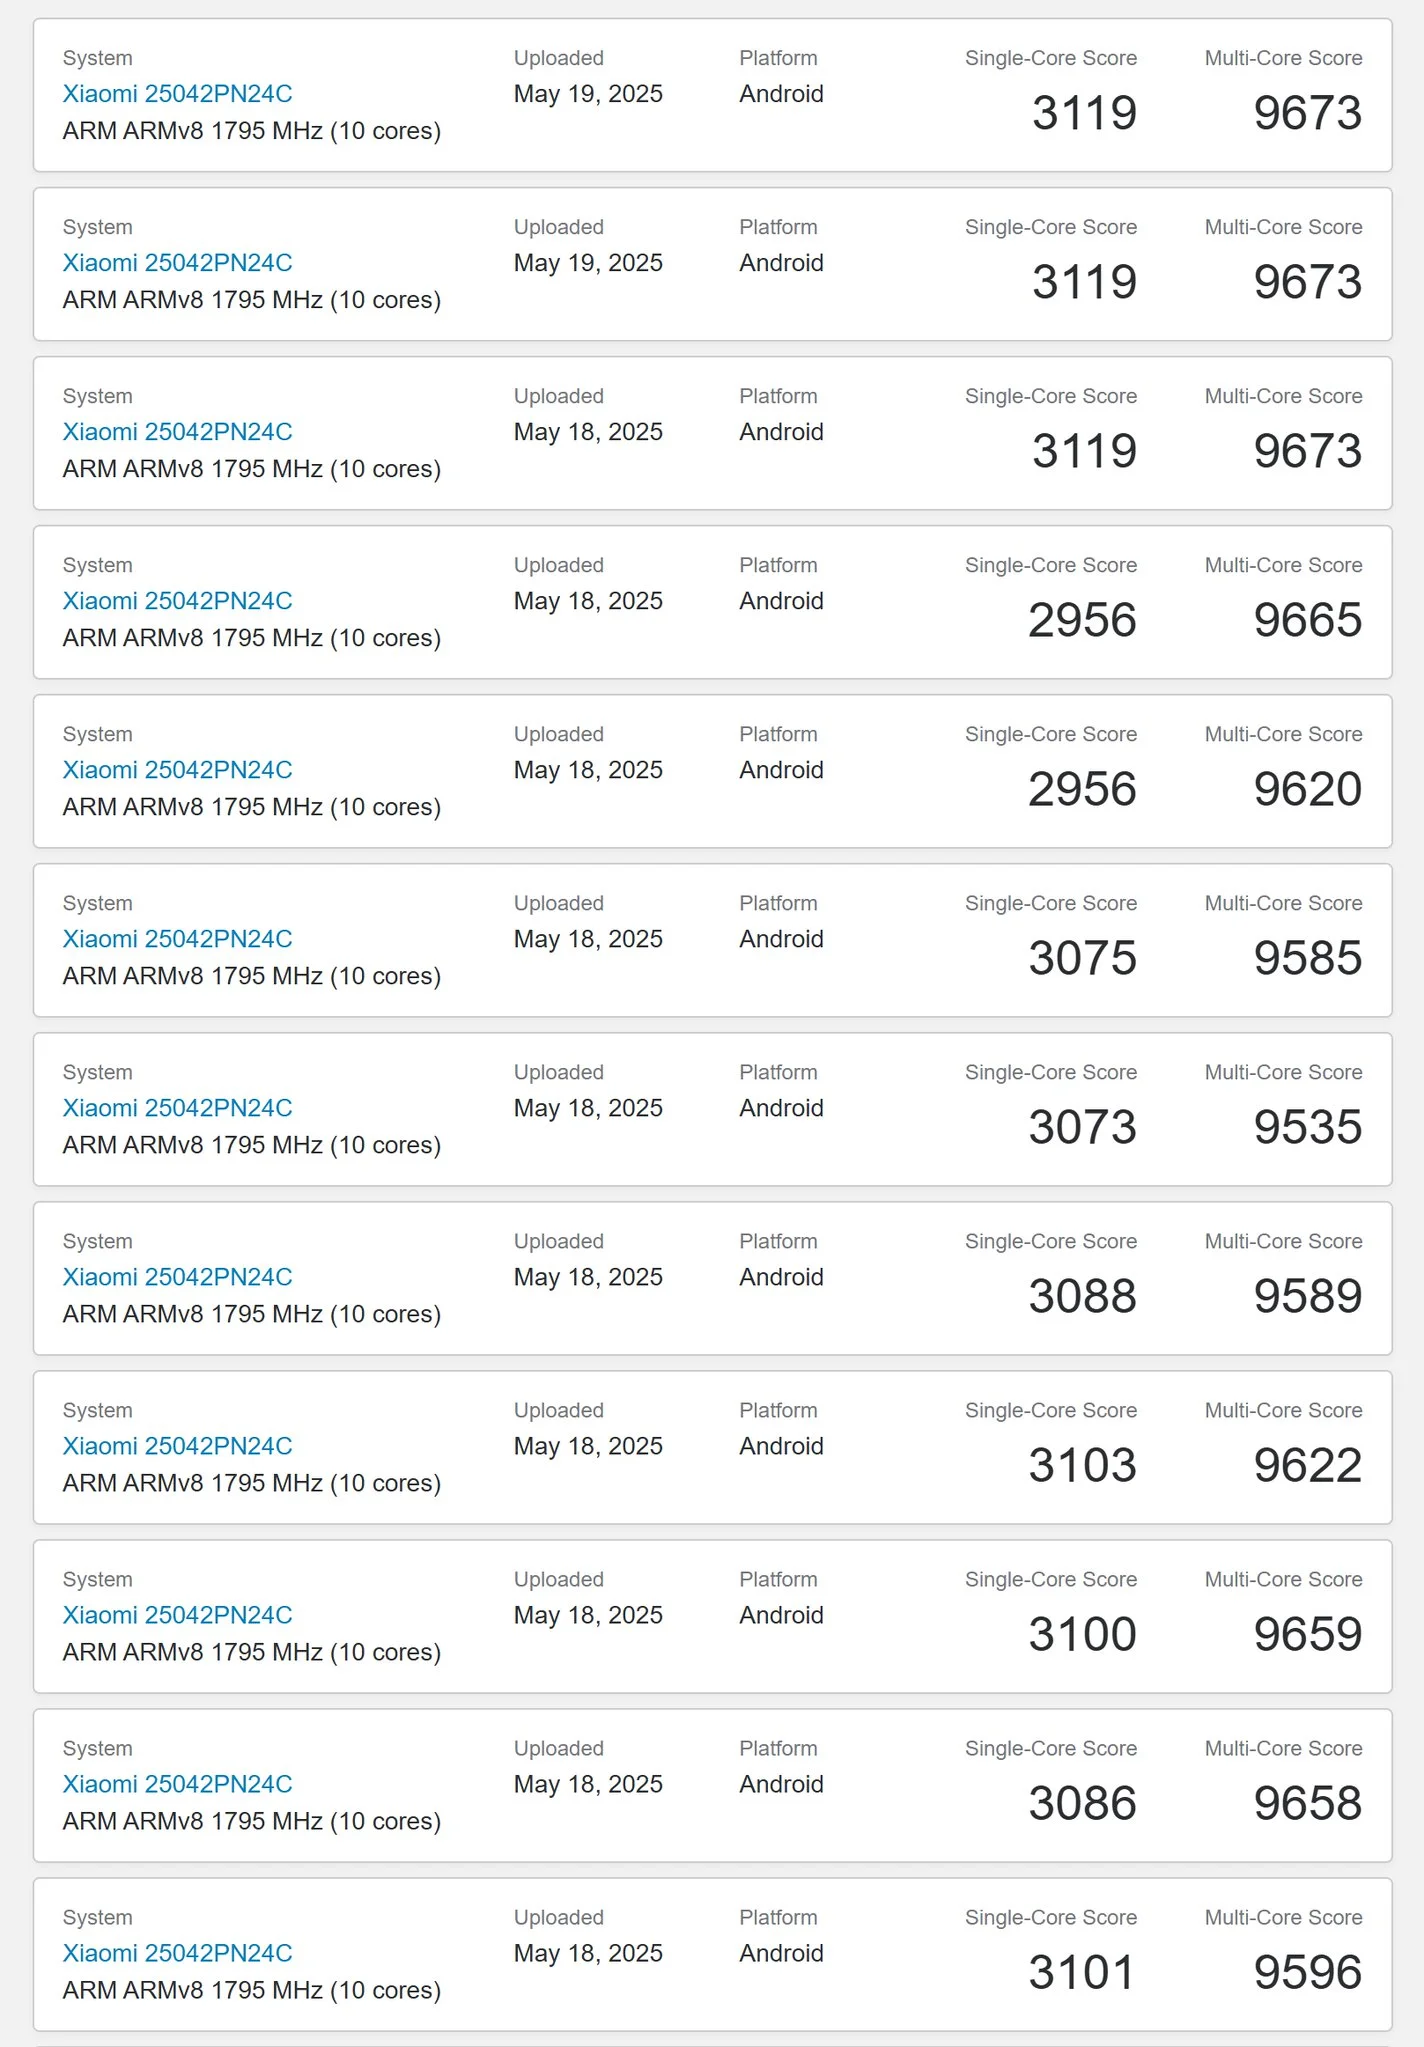Open Xiaomi 25042PN24C result scoring 3073 single-core
1424x2047 pixels.
point(177,1108)
